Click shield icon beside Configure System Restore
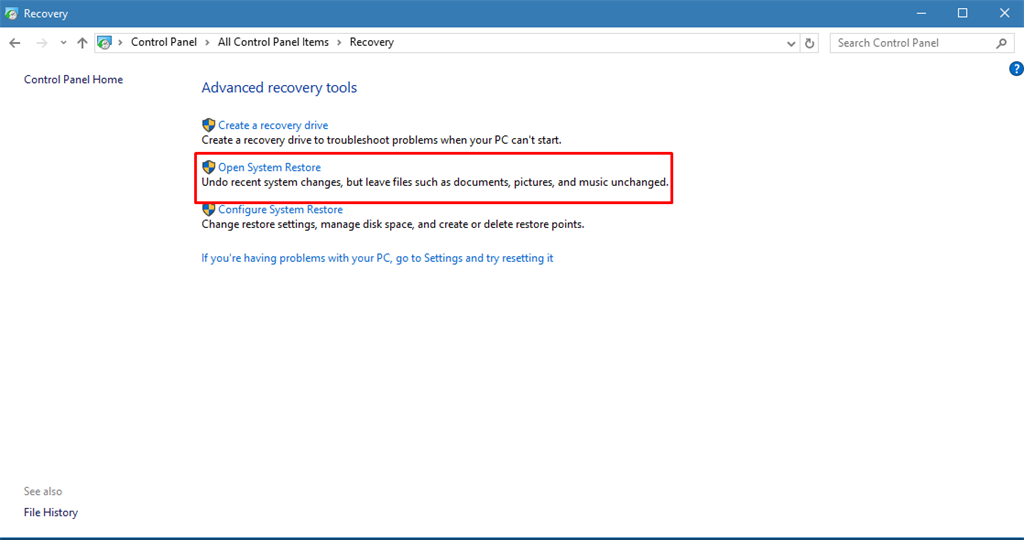Screen dimensions: 1024x540 (x=209, y=210)
